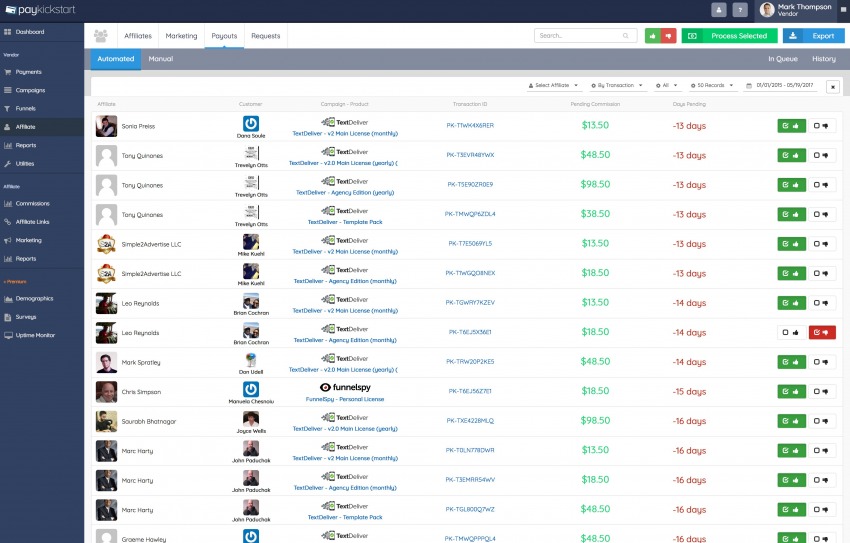Screen dimensions: 850x543
Task: Open the History view
Action: (823, 59)
